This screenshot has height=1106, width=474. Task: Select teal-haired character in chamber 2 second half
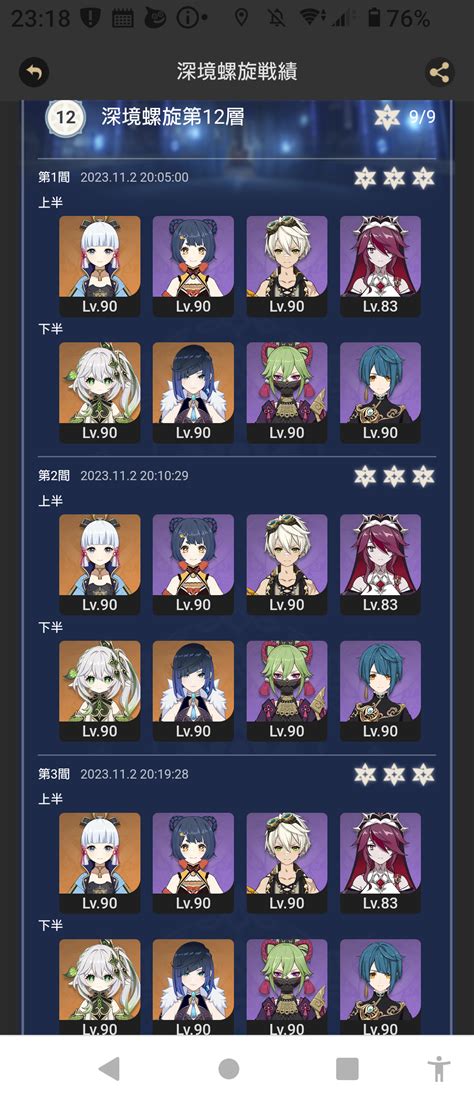pyautogui.click(x=380, y=691)
